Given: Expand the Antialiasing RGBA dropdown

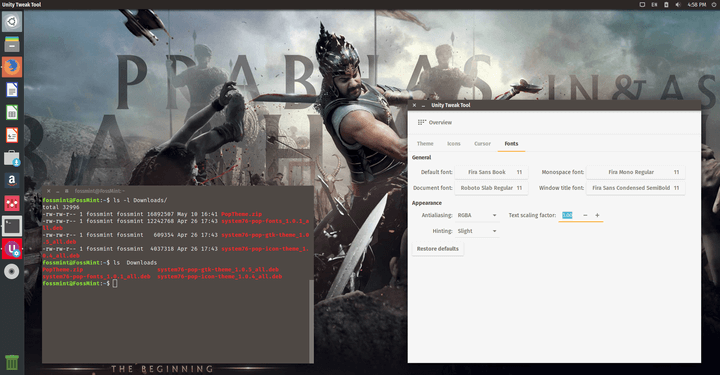Looking at the screenshot, I should [477, 215].
